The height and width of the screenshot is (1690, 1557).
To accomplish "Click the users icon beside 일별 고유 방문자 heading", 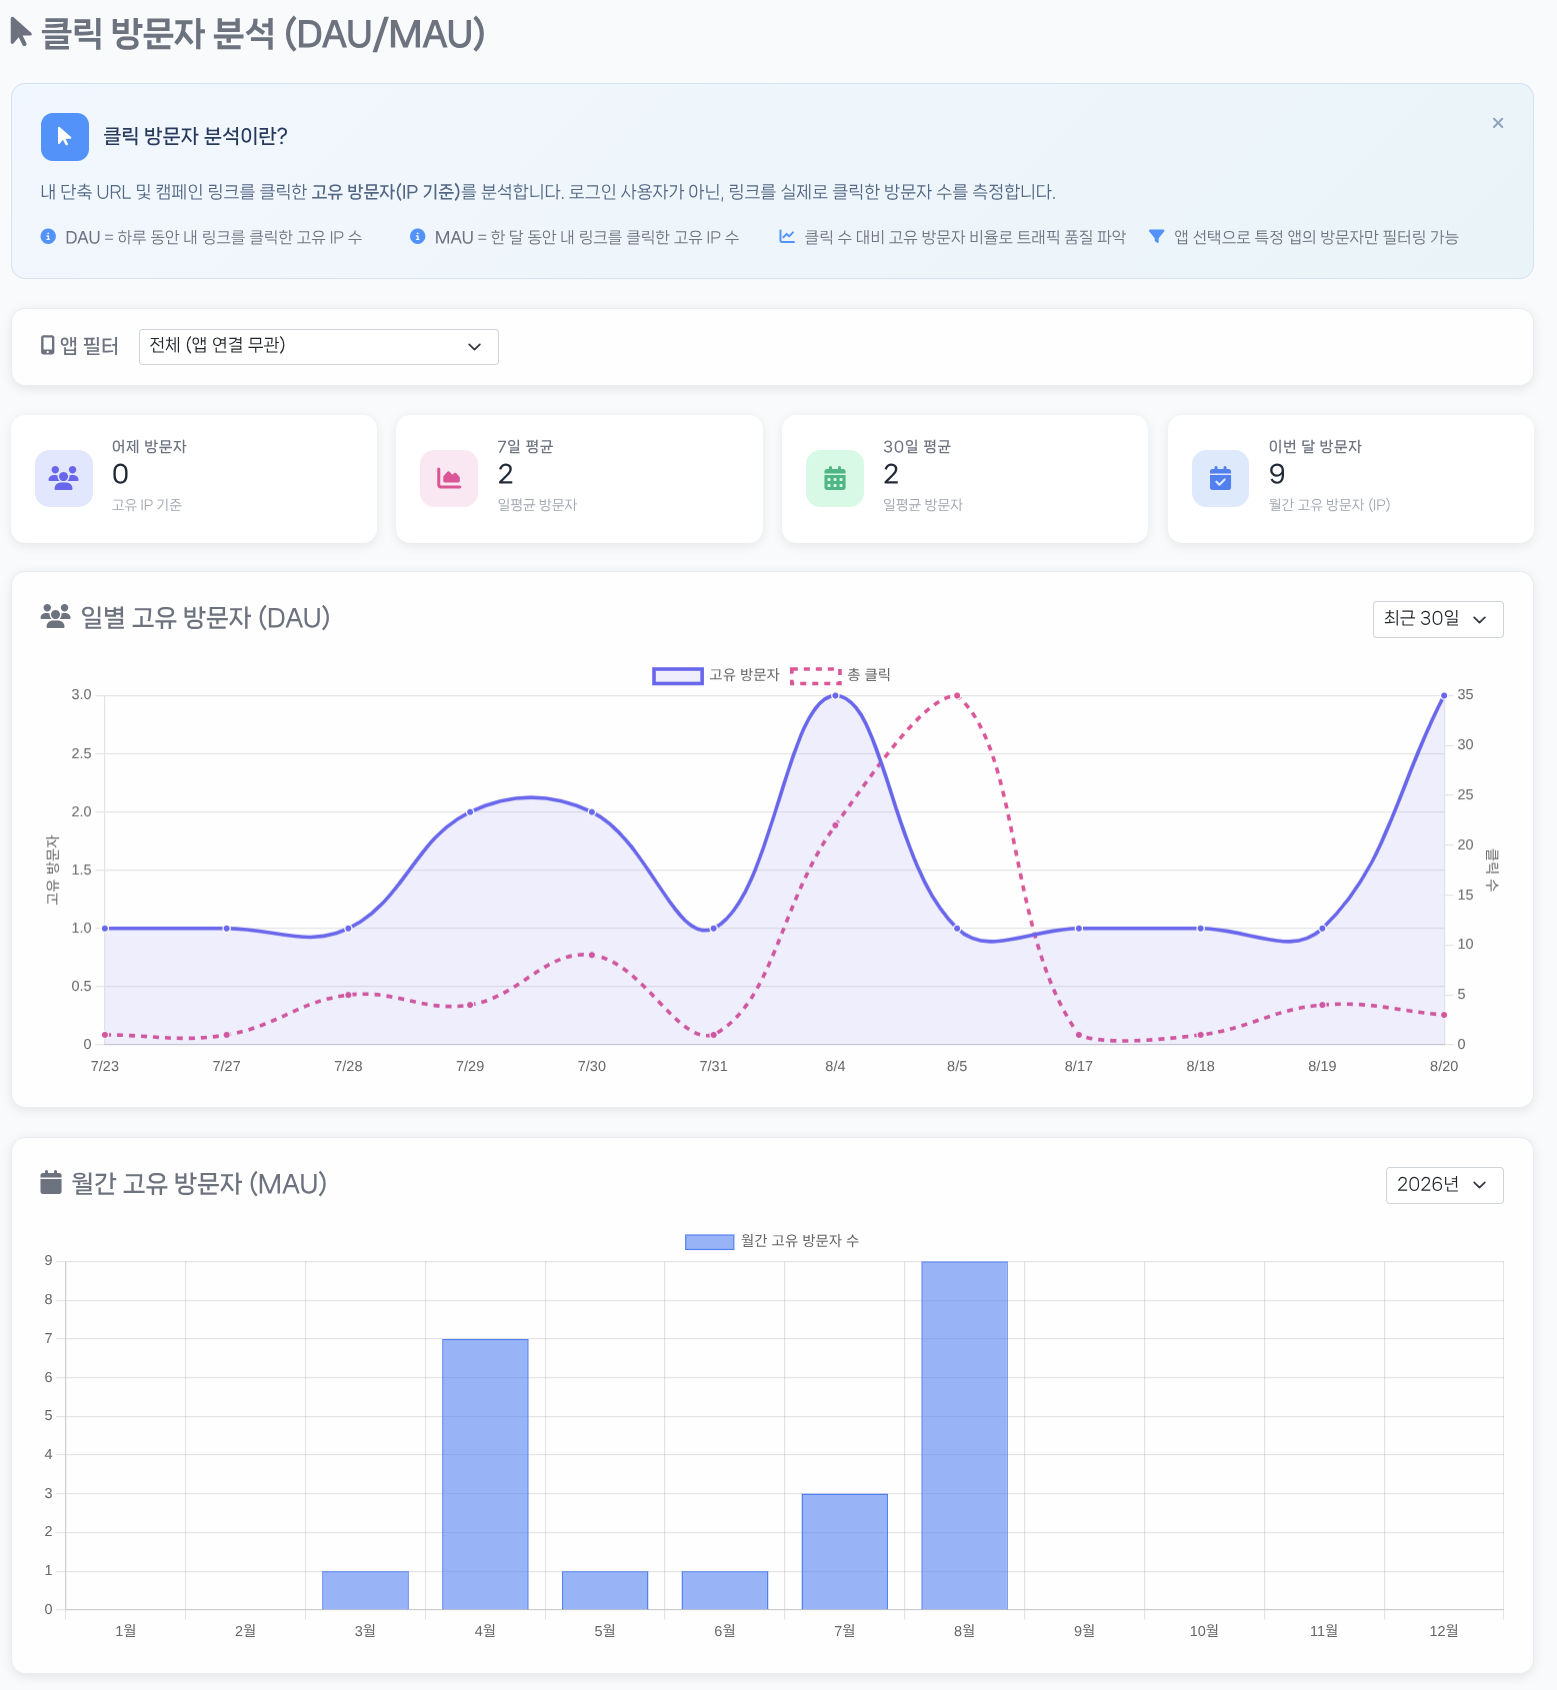I will [x=55, y=617].
